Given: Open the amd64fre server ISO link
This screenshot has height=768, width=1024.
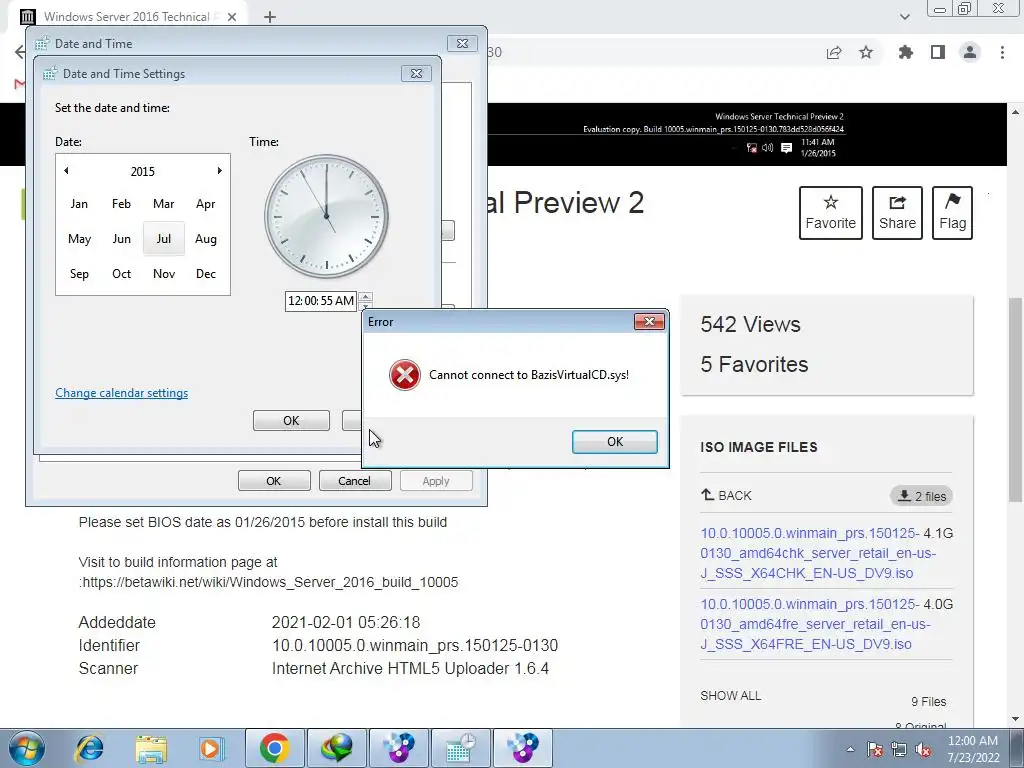Looking at the screenshot, I should [x=816, y=624].
